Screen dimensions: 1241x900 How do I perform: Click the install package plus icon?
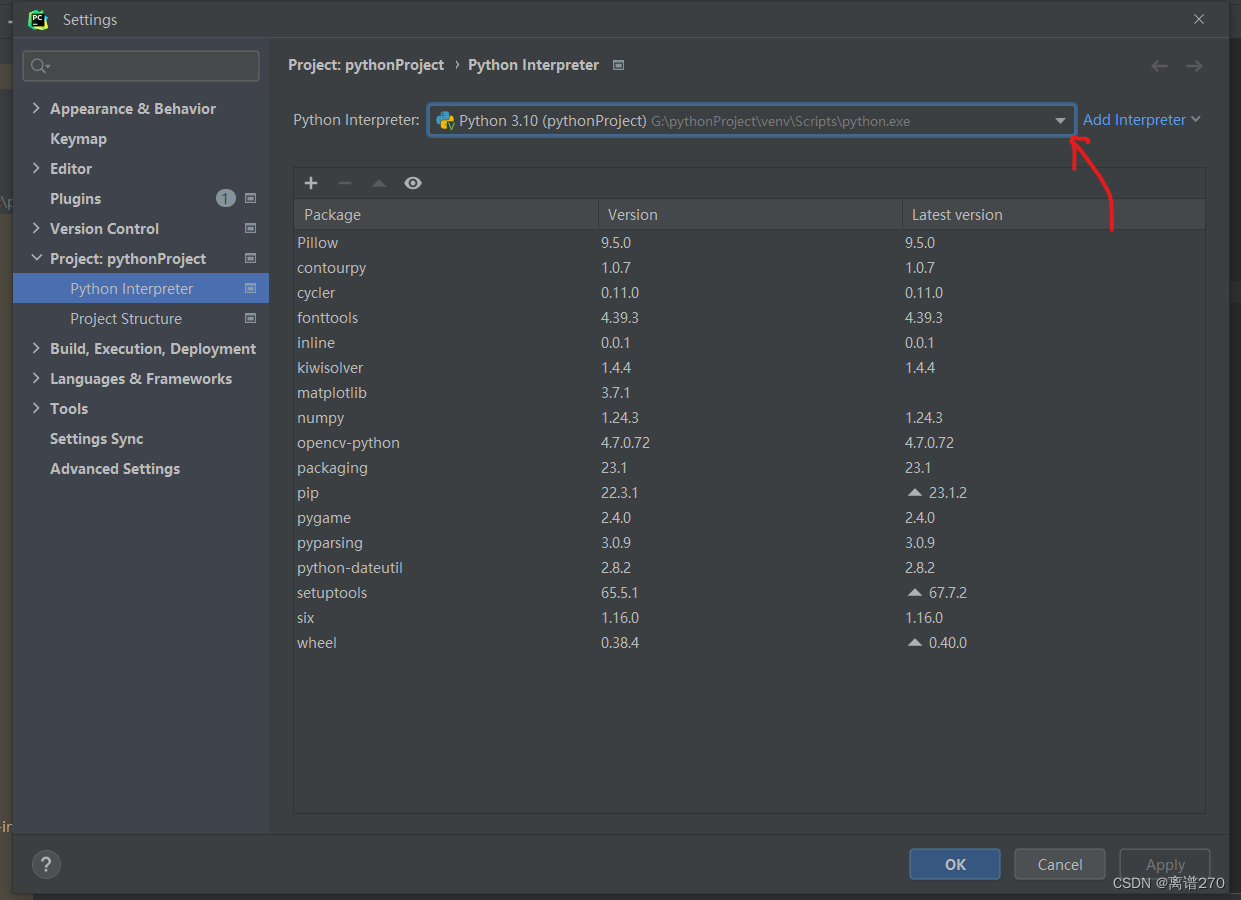(x=311, y=183)
